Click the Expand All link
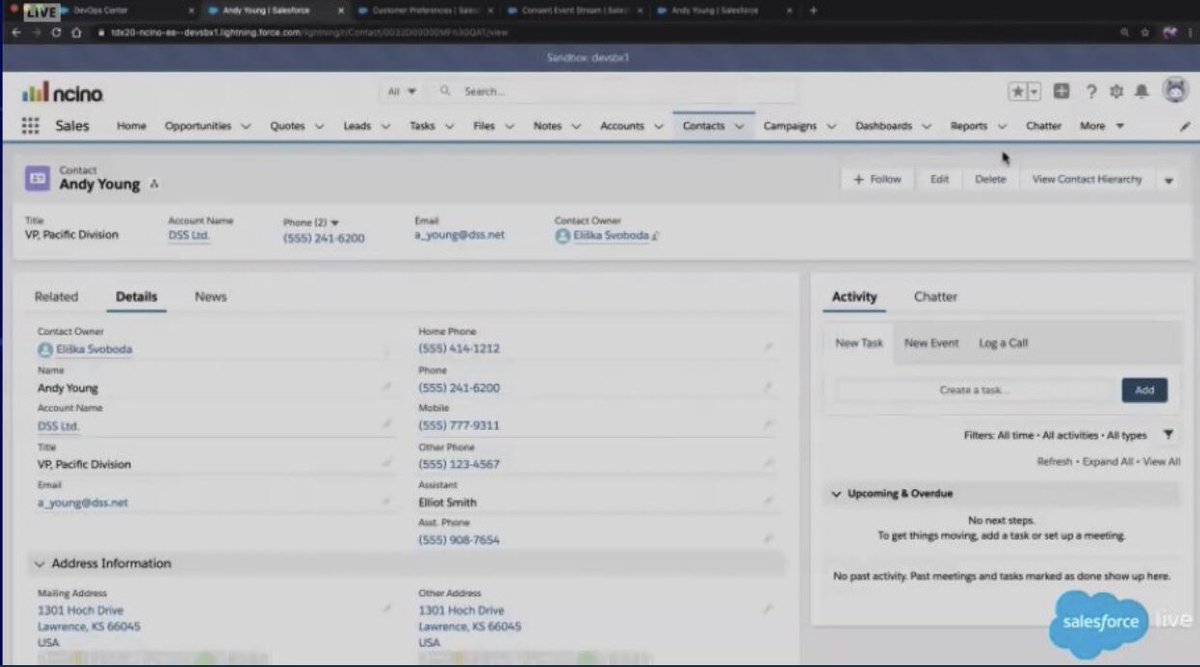This screenshot has width=1200, height=667. pyautogui.click(x=1108, y=462)
